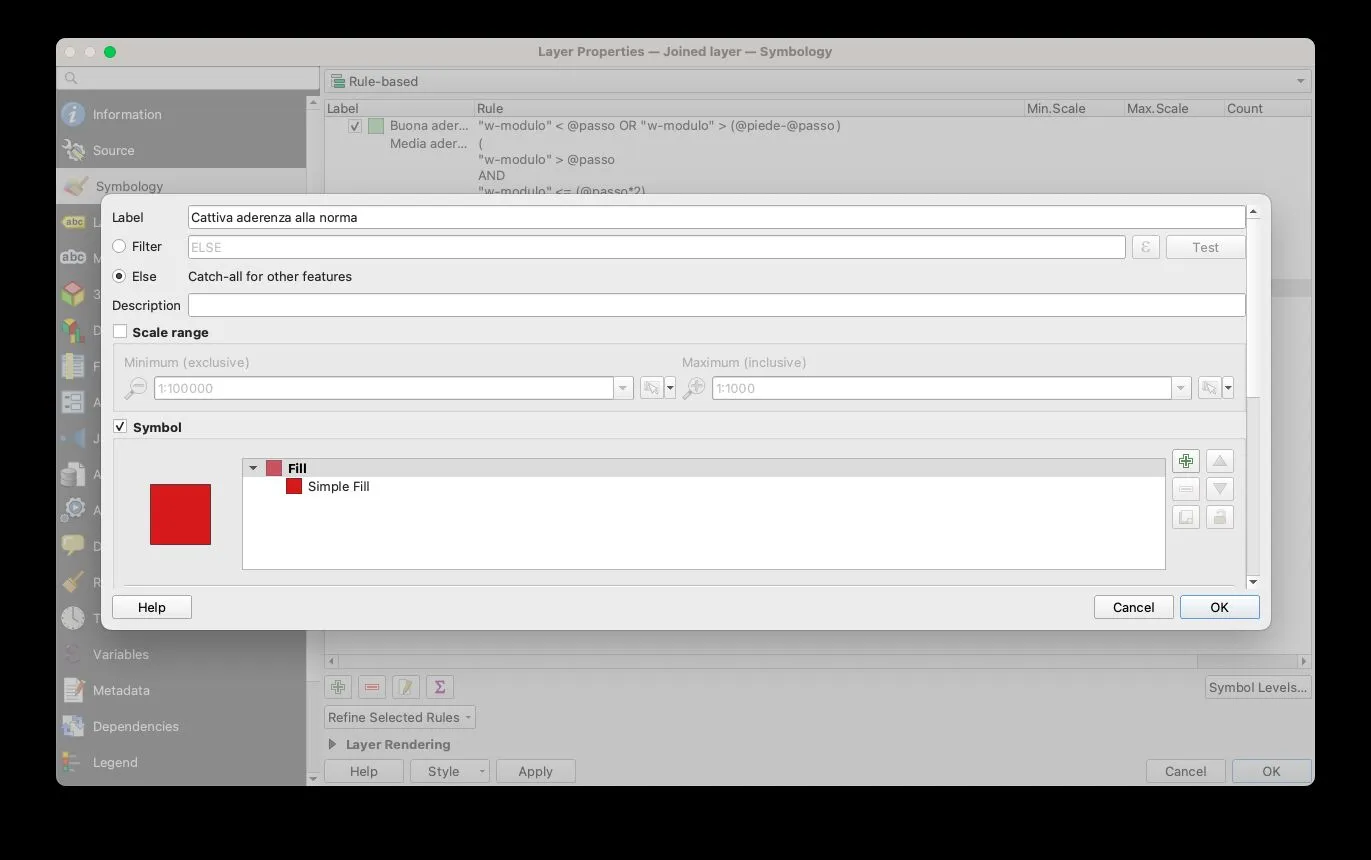This screenshot has height=860, width=1371.
Task: Uncheck the Symbol checkbox
Action: point(120,427)
